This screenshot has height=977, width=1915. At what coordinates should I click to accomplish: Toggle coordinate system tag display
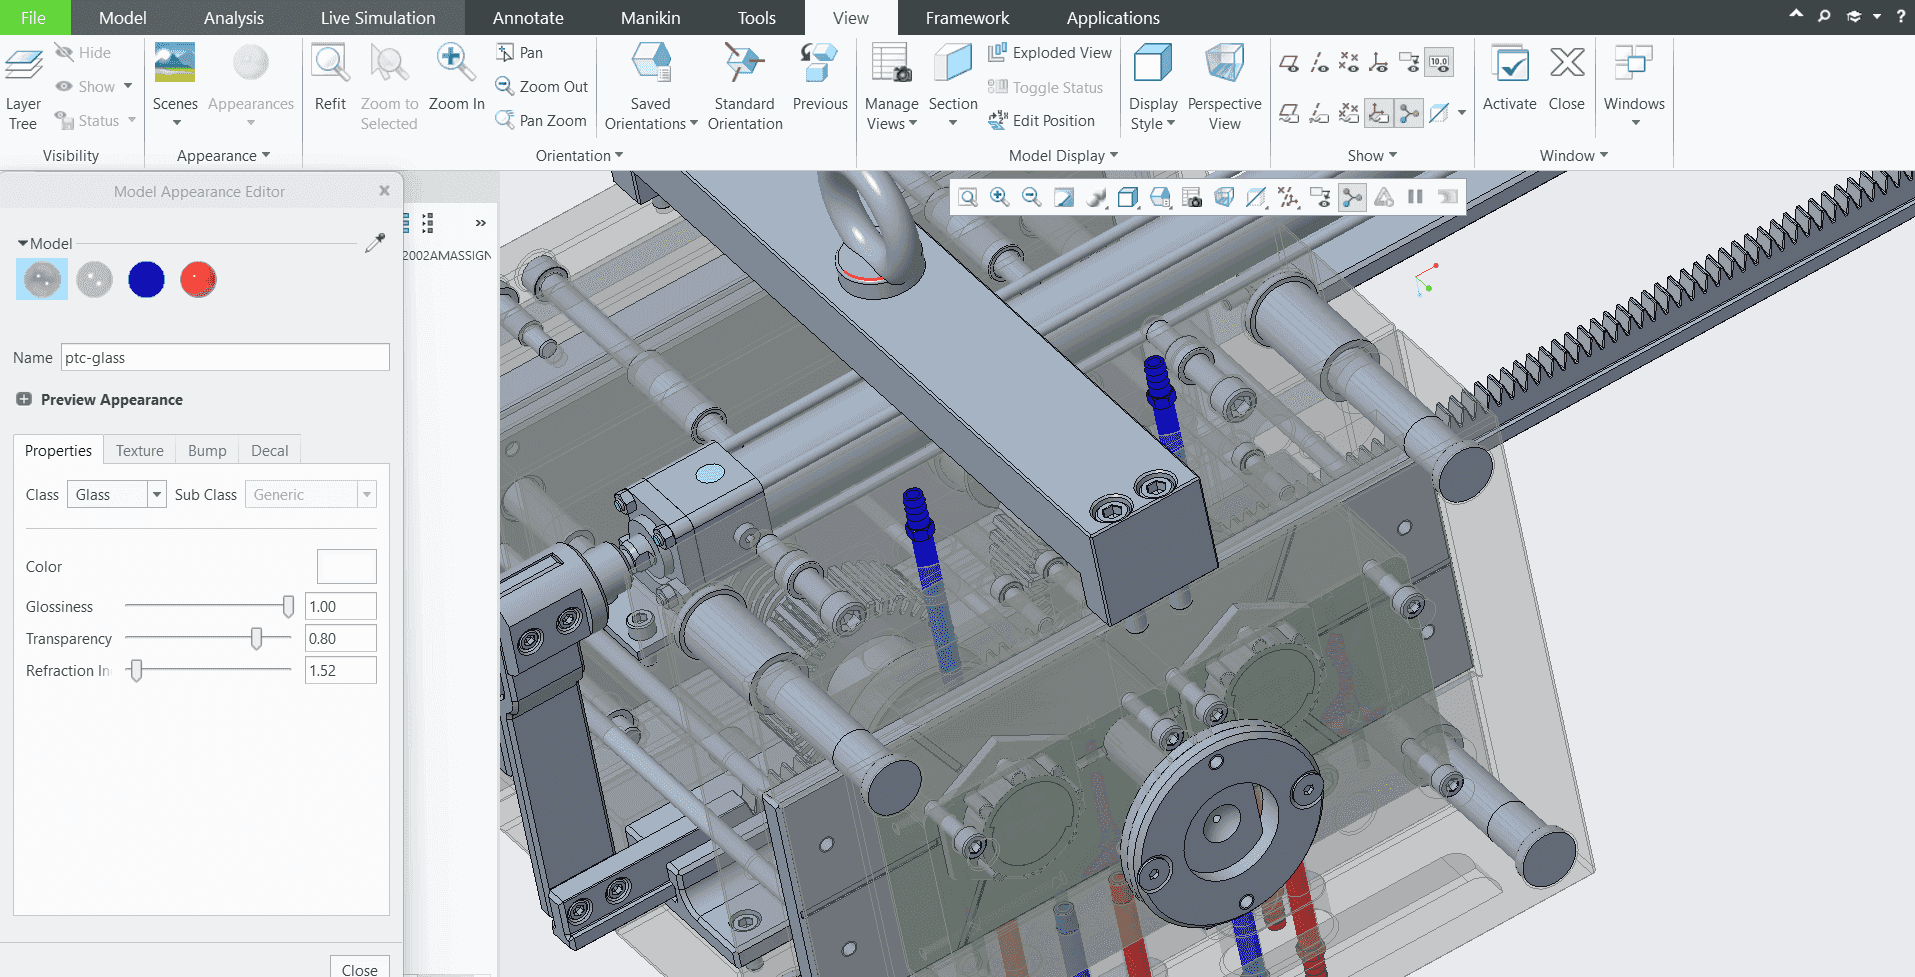(1379, 113)
